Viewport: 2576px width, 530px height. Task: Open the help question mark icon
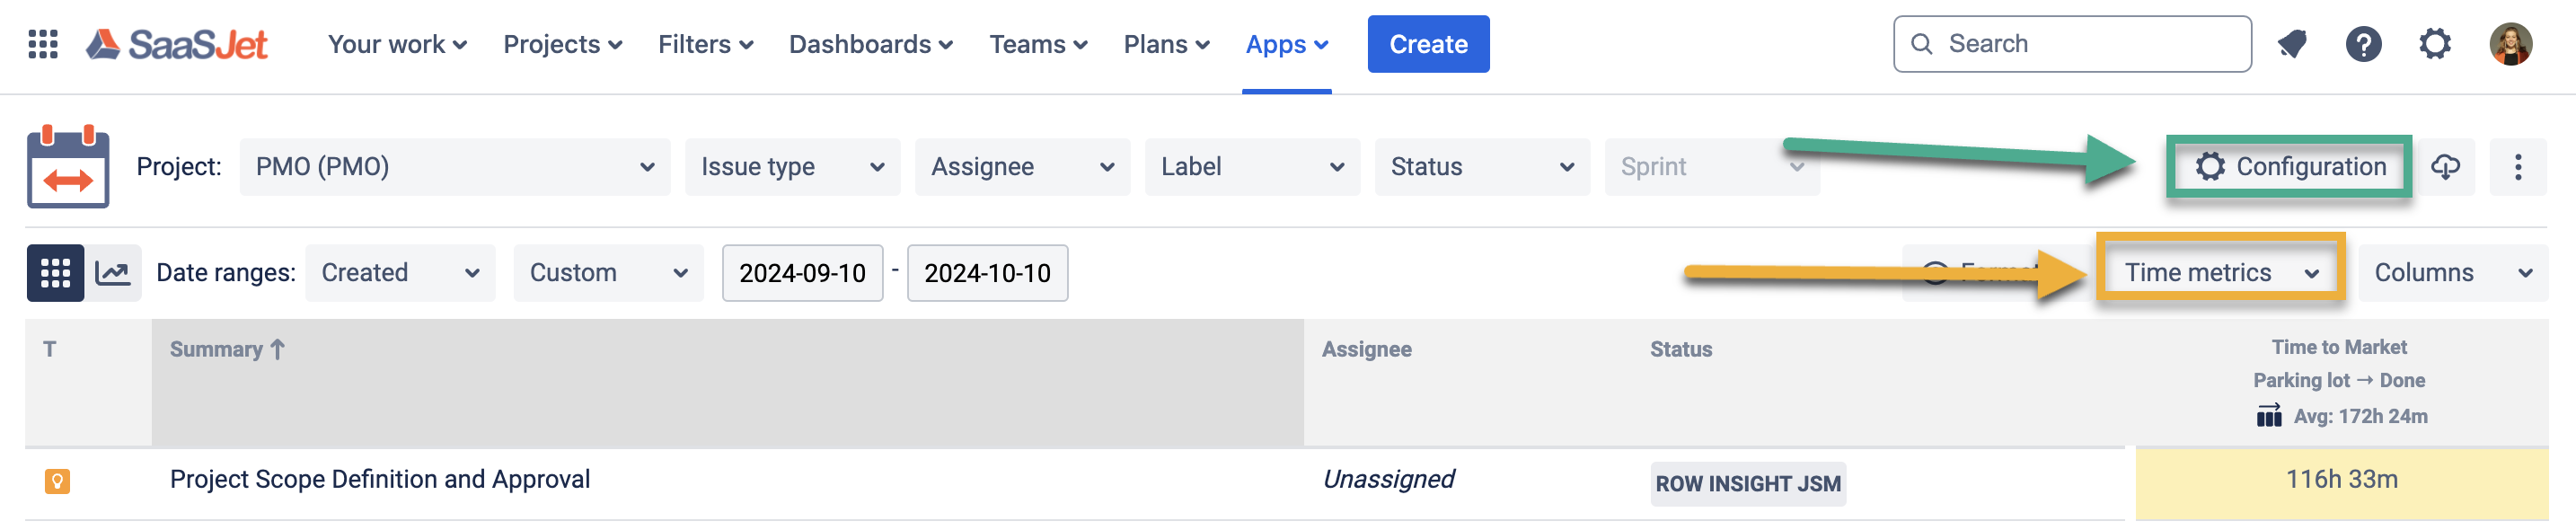point(2363,44)
